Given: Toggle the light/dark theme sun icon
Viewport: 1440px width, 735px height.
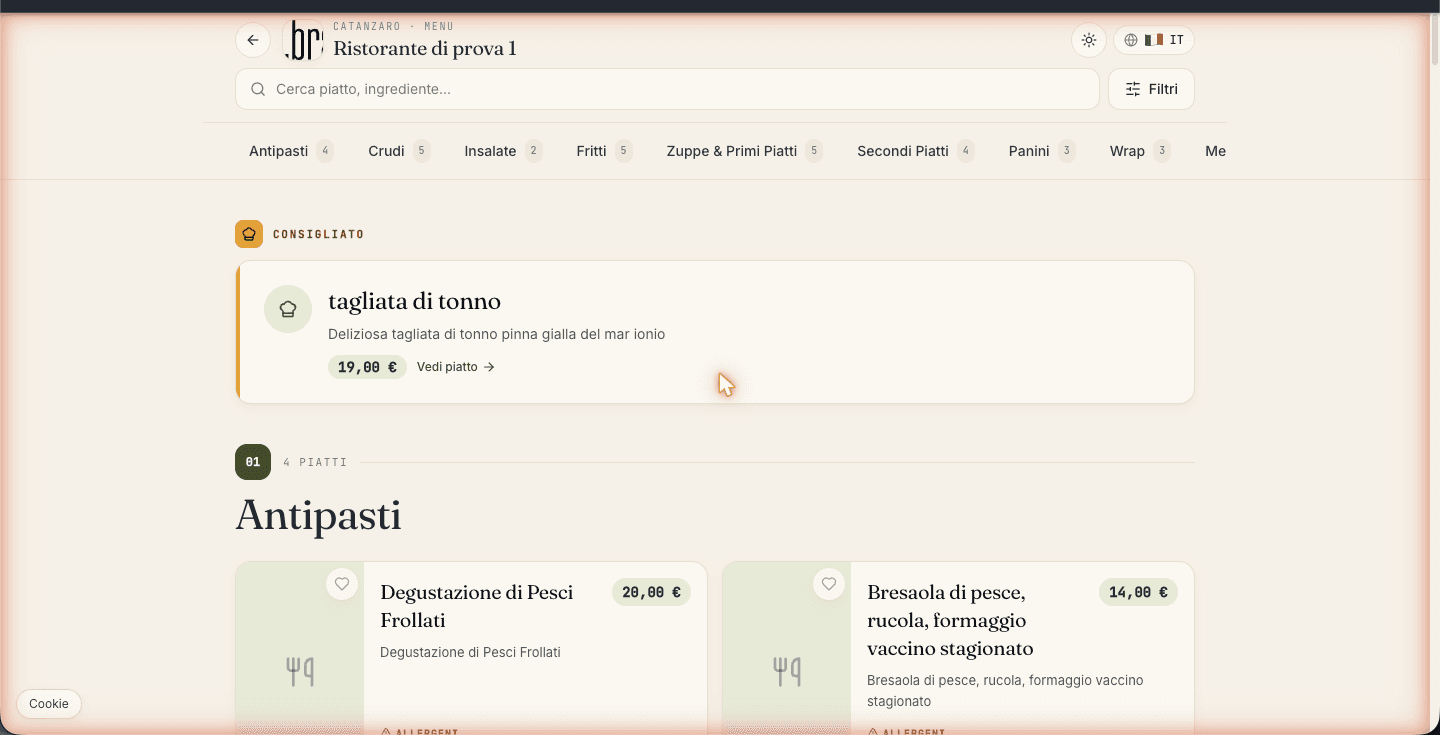Looking at the screenshot, I should click(1089, 40).
